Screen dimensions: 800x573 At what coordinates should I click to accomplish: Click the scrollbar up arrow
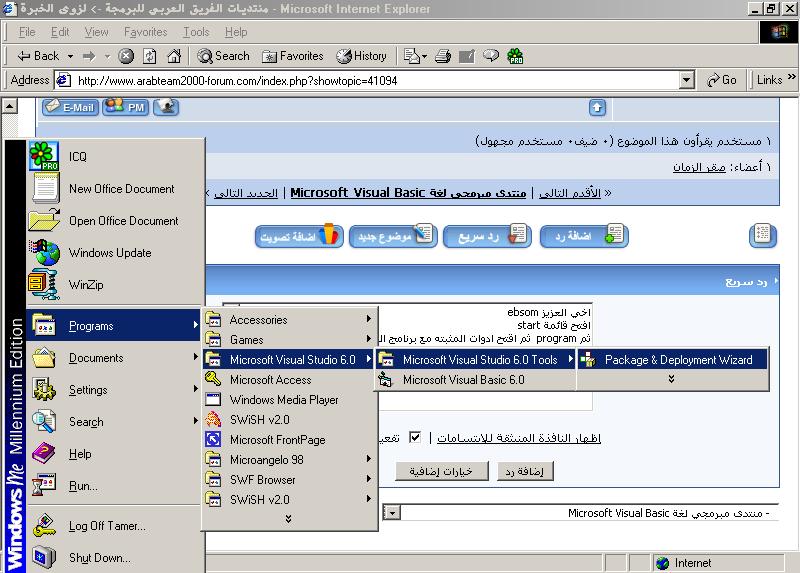point(10,106)
